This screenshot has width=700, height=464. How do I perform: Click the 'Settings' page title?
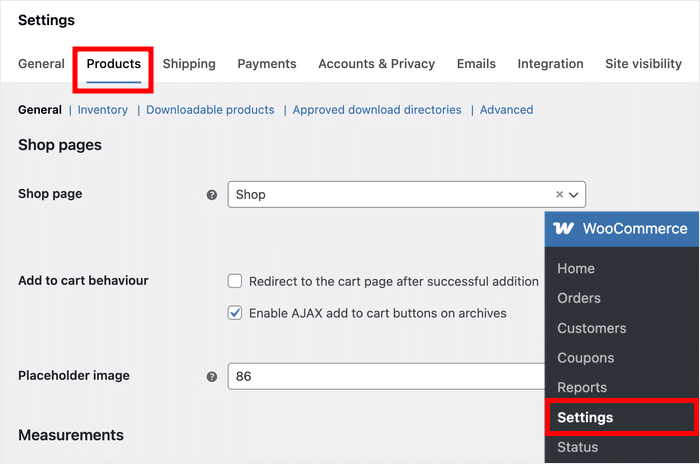coord(46,21)
